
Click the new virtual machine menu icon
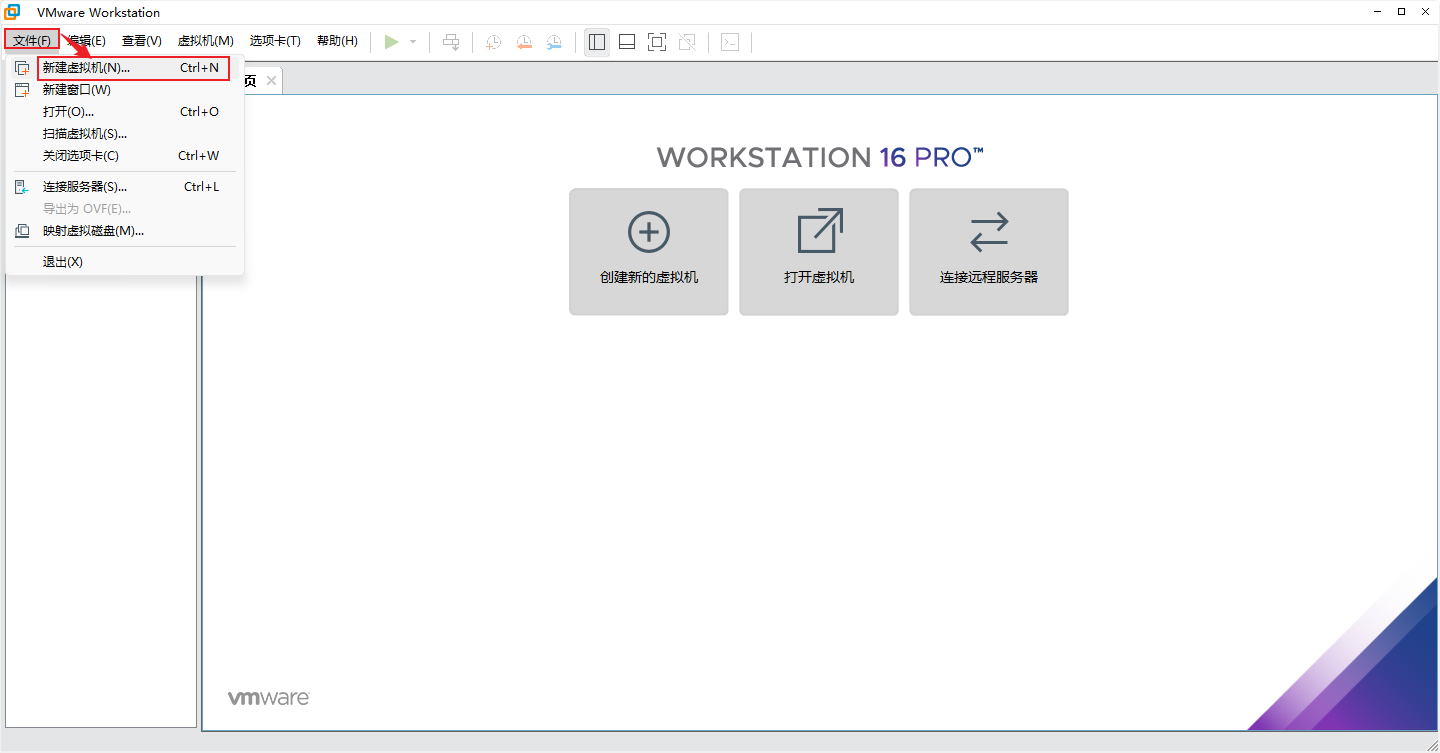22,68
